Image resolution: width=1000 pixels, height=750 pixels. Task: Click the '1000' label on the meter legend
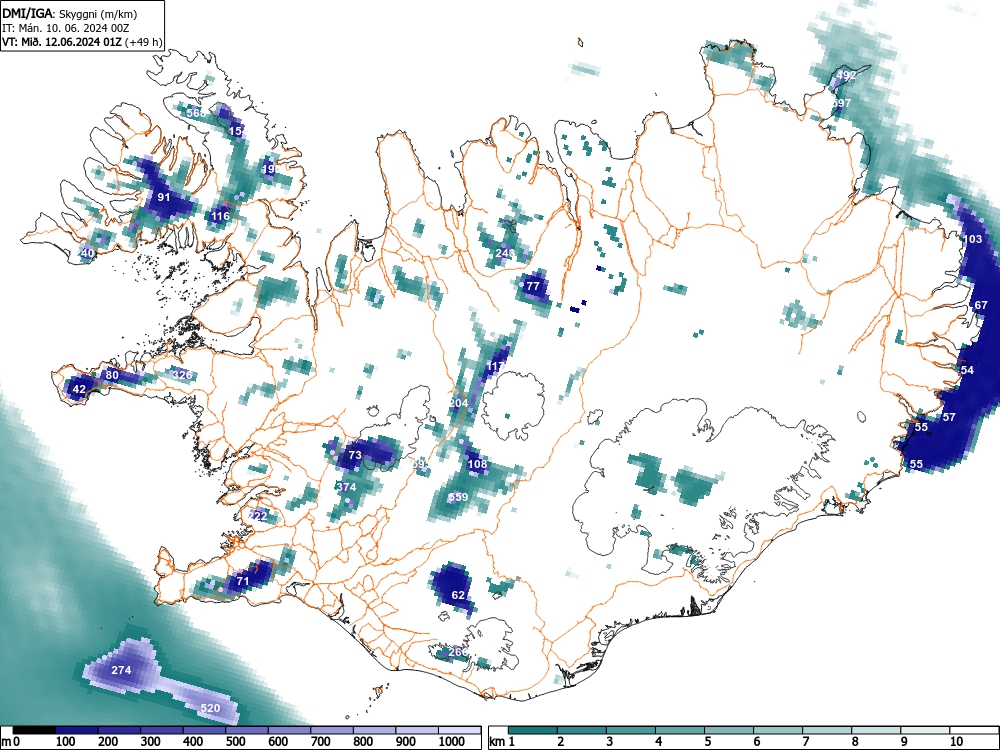coord(451,741)
